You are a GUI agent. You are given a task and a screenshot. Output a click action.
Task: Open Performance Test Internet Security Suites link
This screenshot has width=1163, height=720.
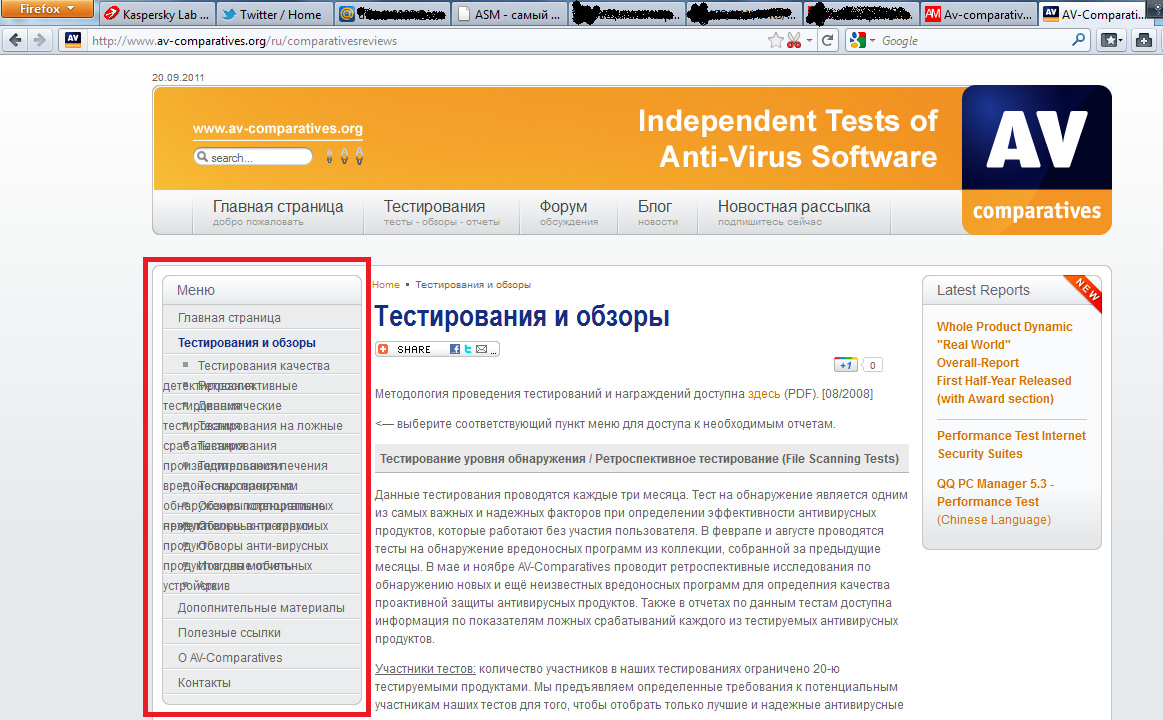click(x=1011, y=445)
